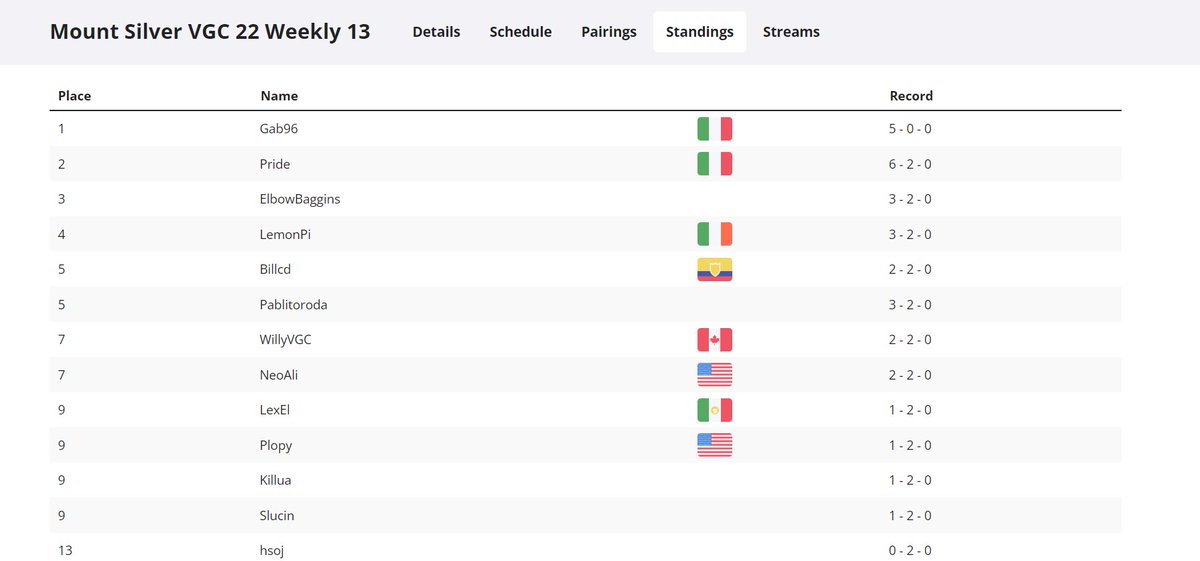Select player name LemonPi
The height and width of the screenshot is (561, 1200).
[287, 234]
